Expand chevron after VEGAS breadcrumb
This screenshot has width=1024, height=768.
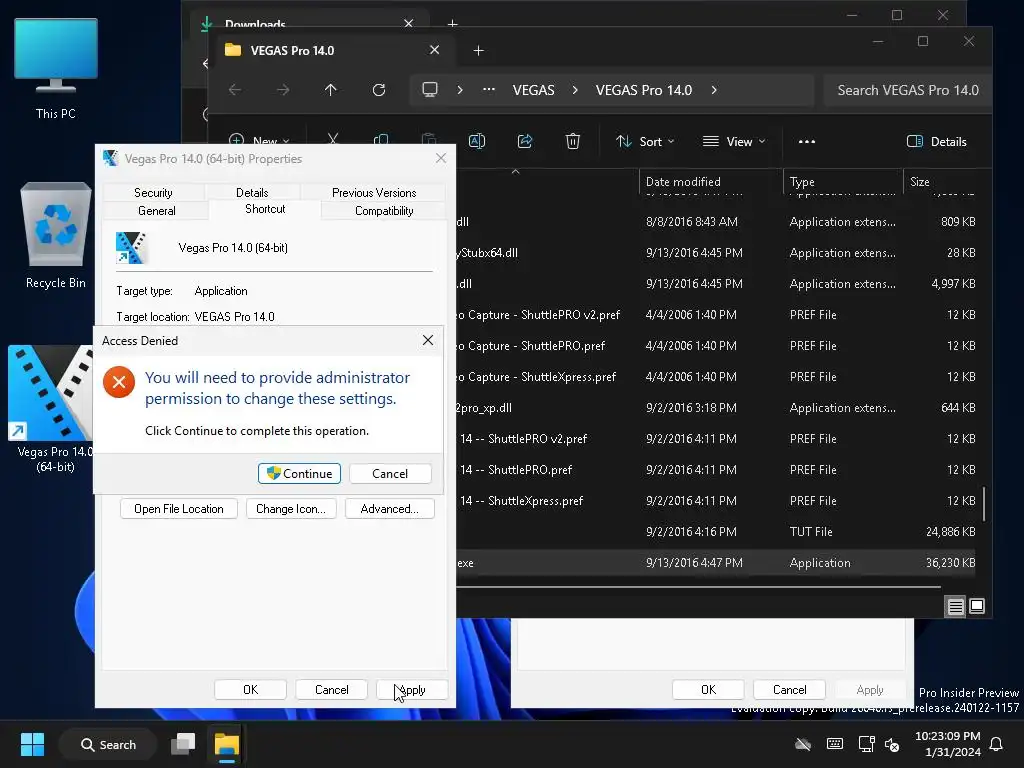click(x=575, y=90)
